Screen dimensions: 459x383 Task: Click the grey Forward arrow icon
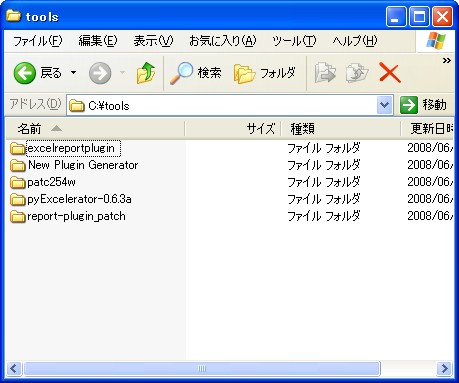[x=100, y=73]
